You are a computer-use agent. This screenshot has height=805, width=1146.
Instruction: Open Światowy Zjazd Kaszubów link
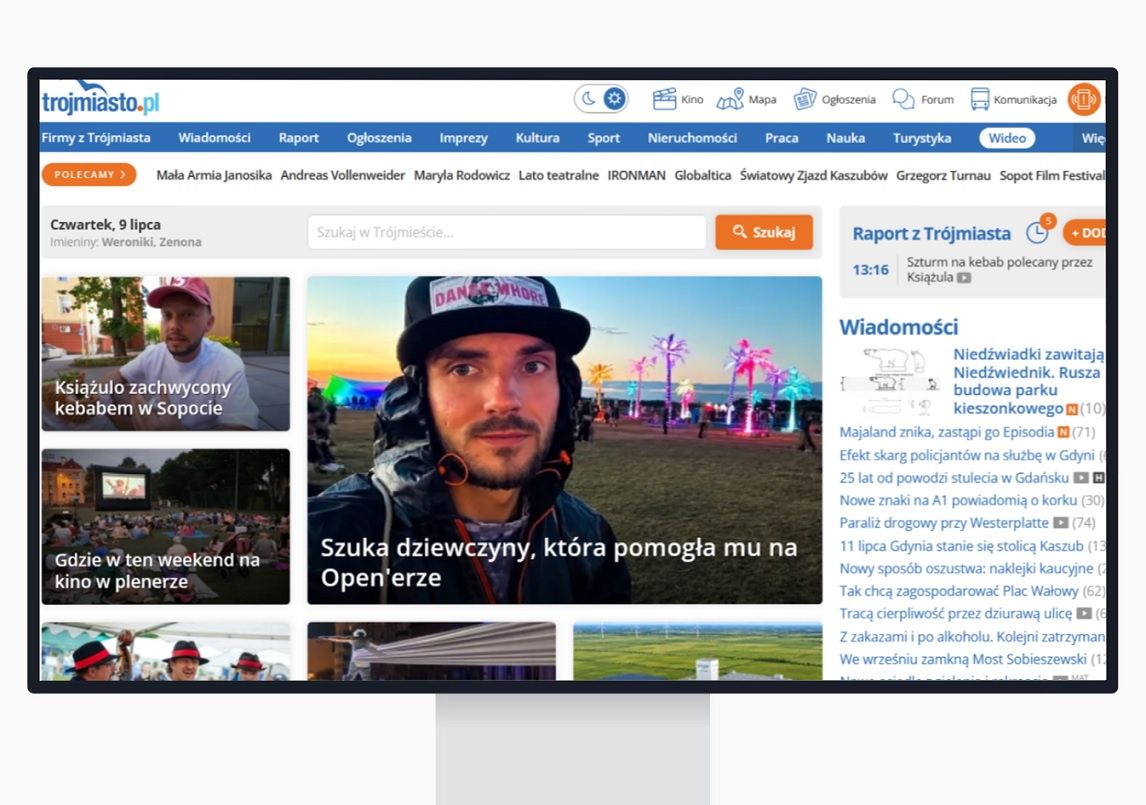point(813,175)
